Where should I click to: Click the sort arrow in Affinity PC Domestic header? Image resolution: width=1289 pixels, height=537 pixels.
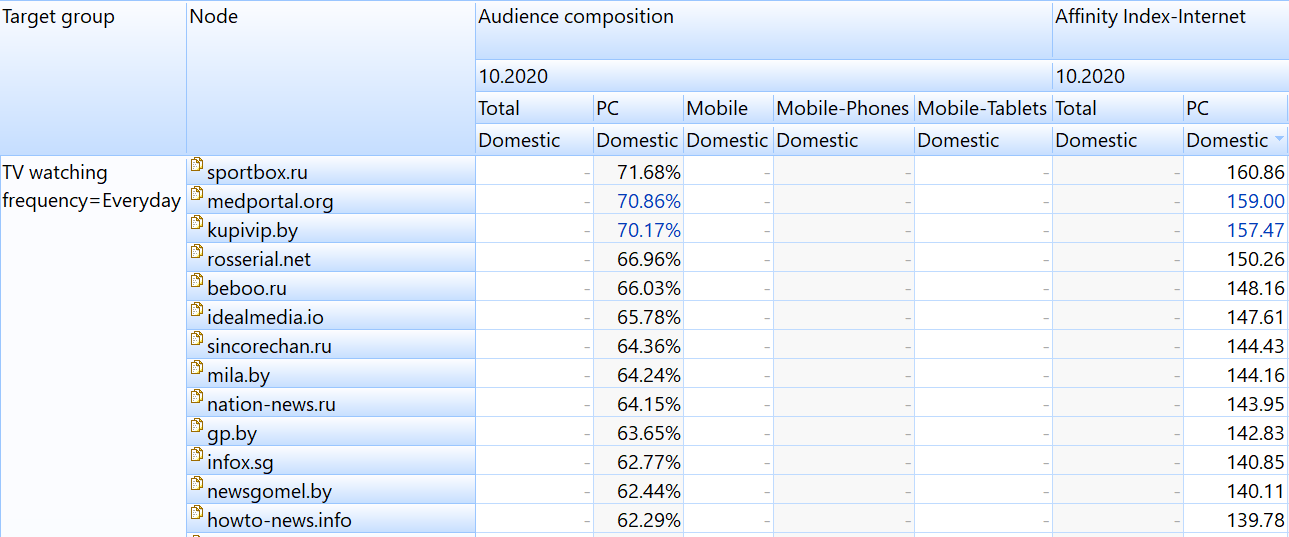(x=1279, y=140)
